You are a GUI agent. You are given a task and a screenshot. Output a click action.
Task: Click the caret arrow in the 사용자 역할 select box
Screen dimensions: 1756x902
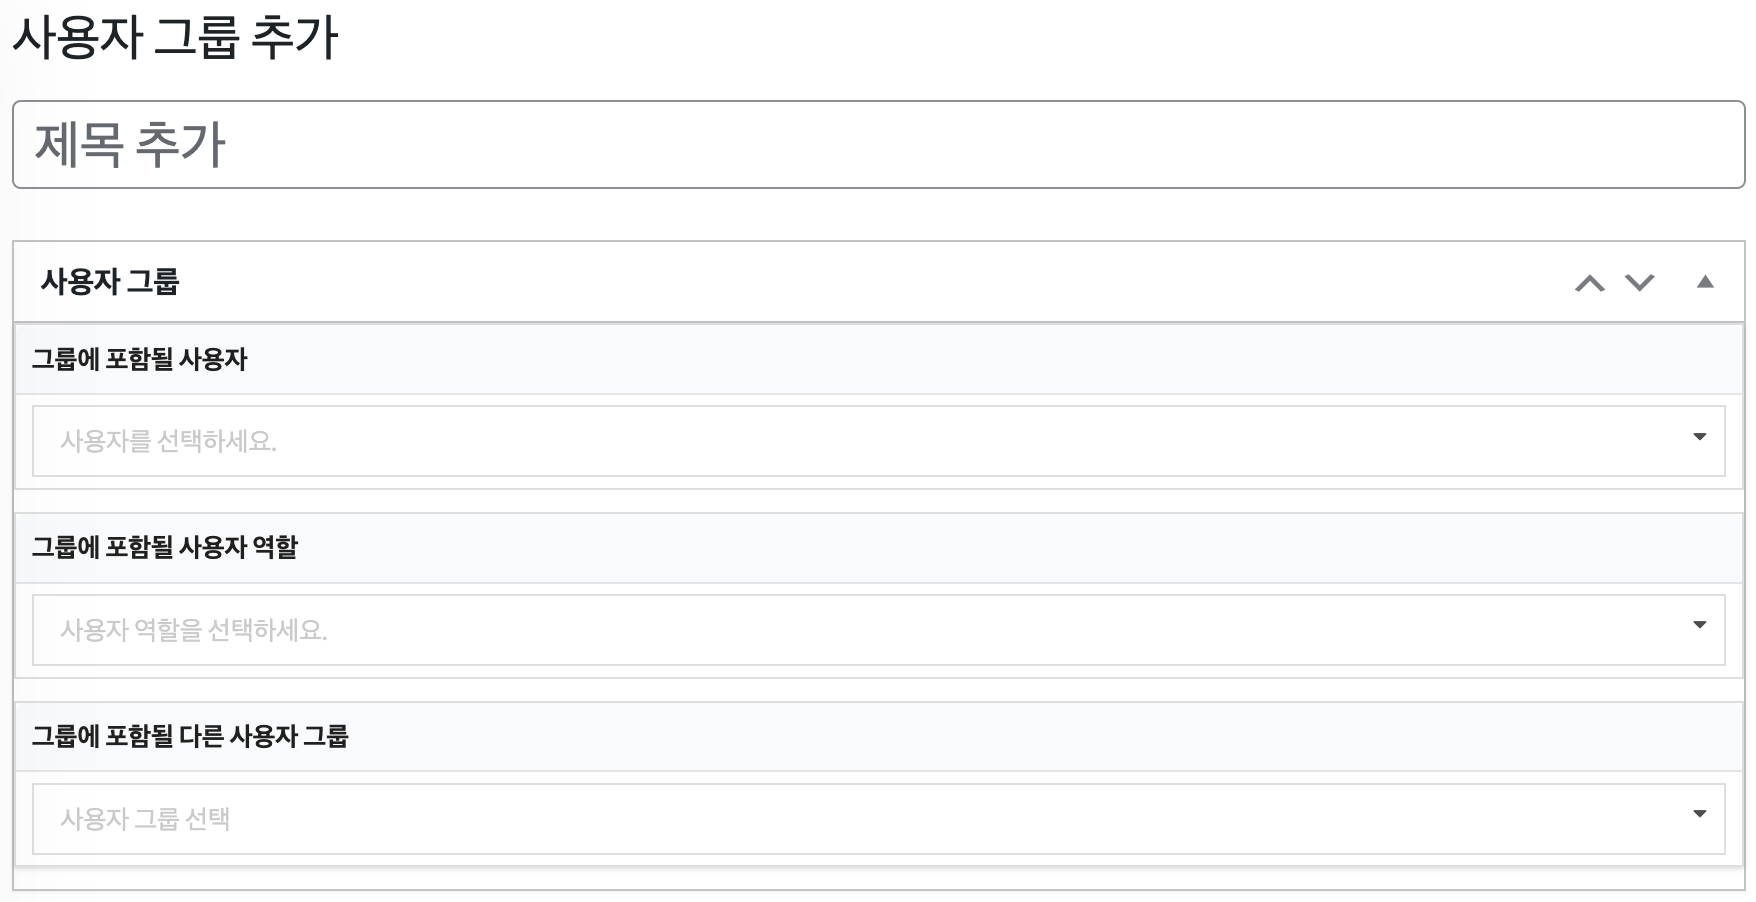[x=1699, y=625]
